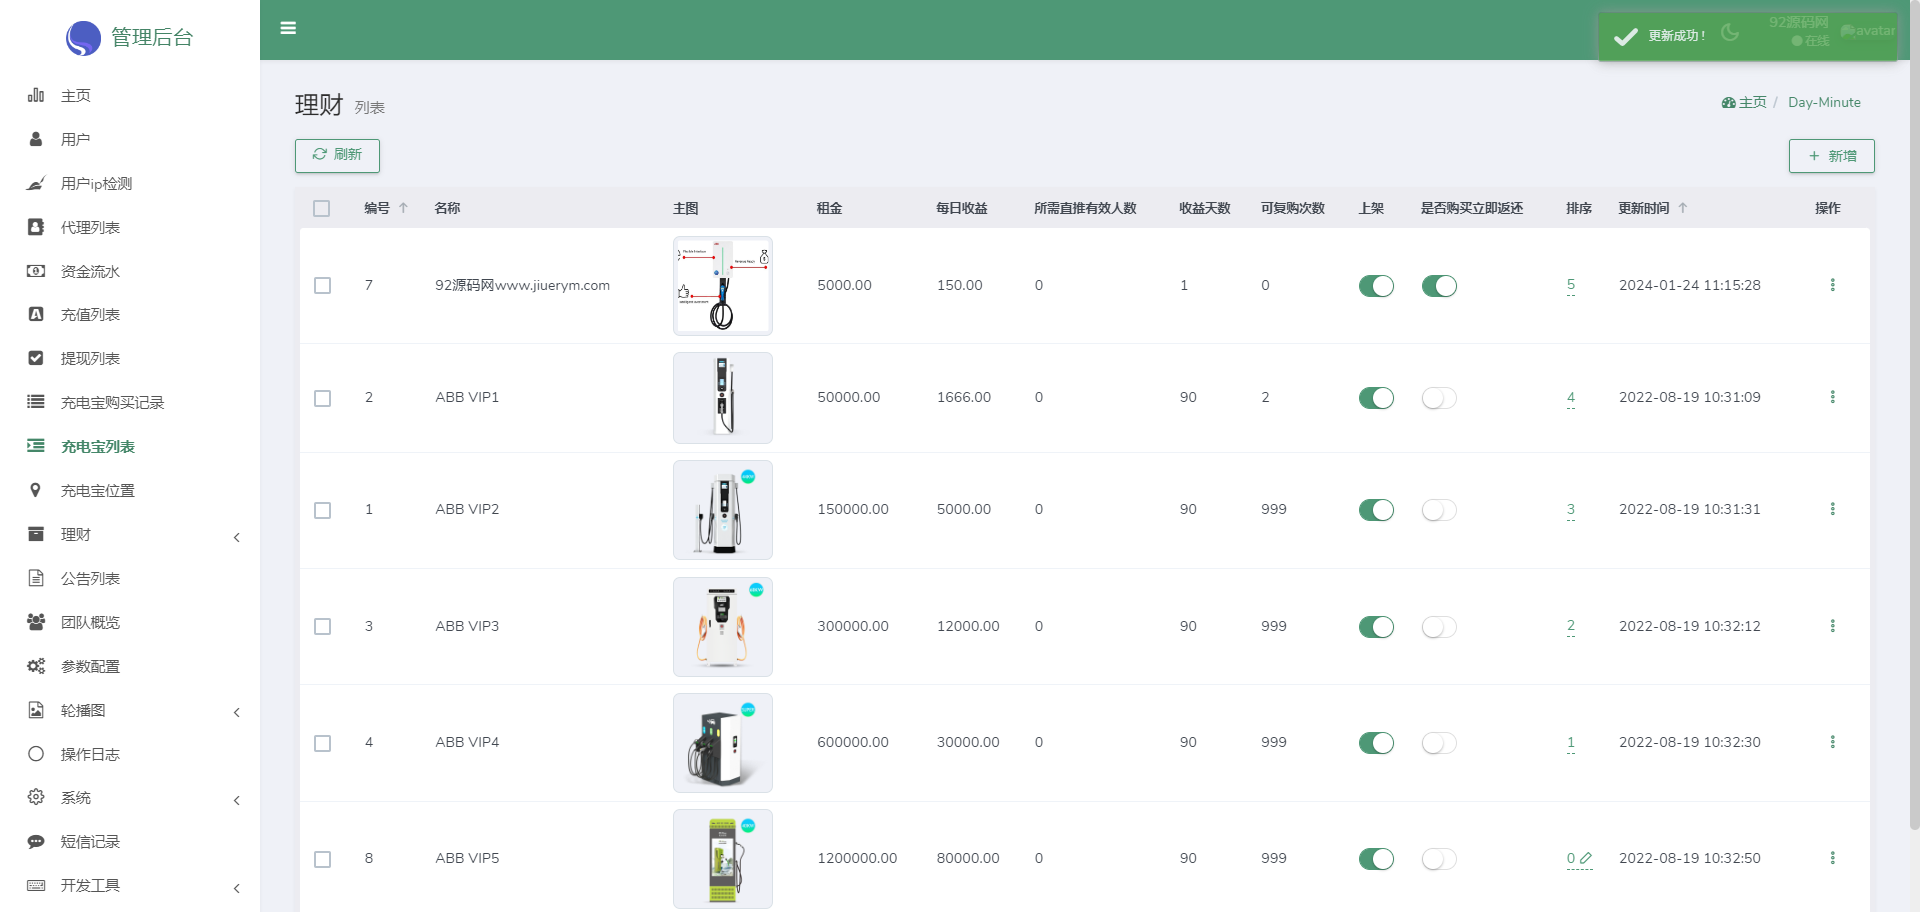
Task: Open actions menu for ABB VIP2
Action: click(x=1832, y=509)
